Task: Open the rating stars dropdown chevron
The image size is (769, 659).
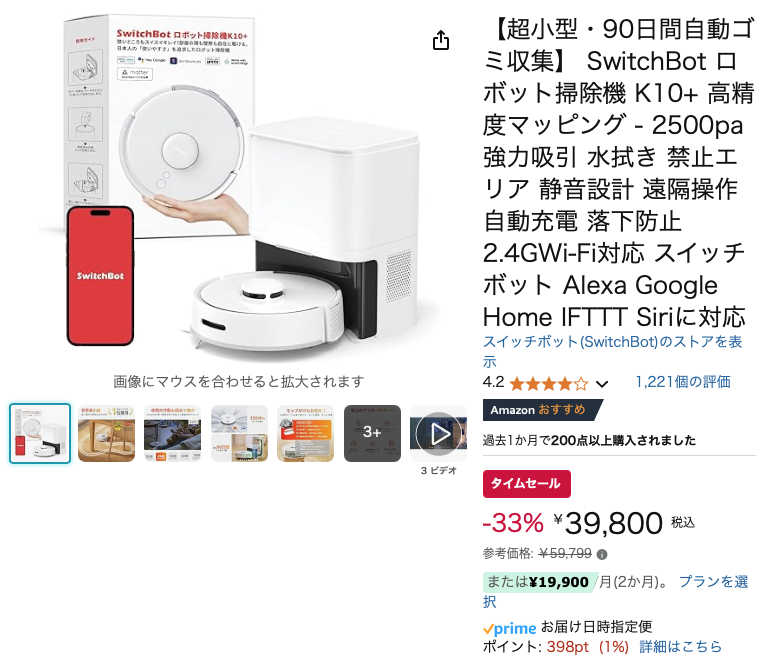Action: 602,384
